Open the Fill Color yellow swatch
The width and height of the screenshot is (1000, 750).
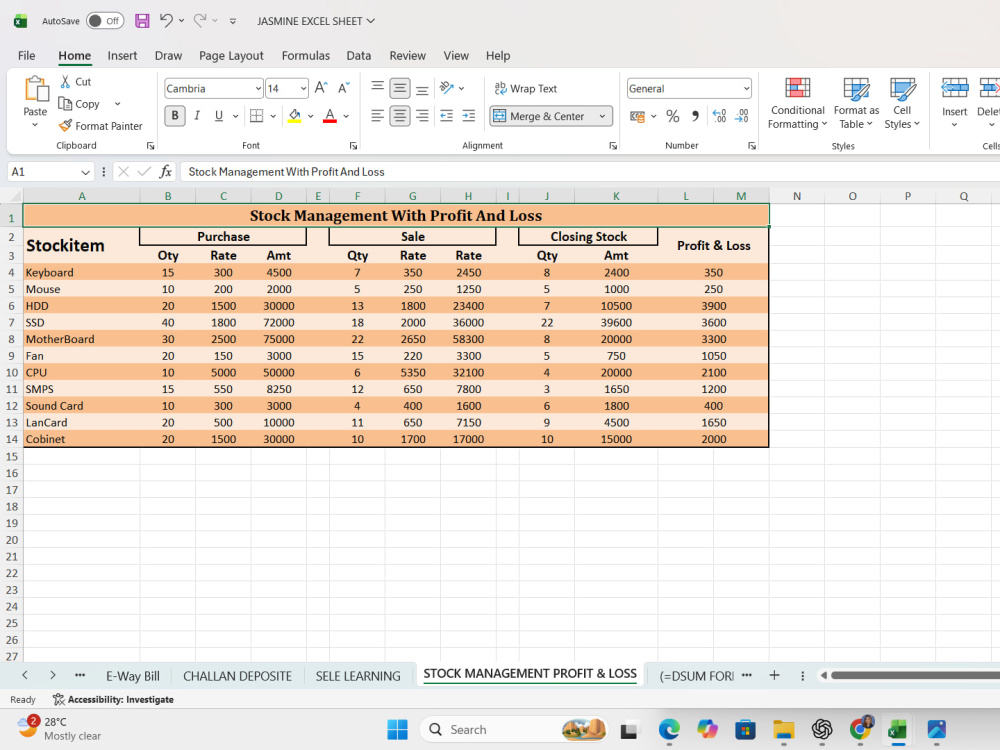tap(294, 116)
